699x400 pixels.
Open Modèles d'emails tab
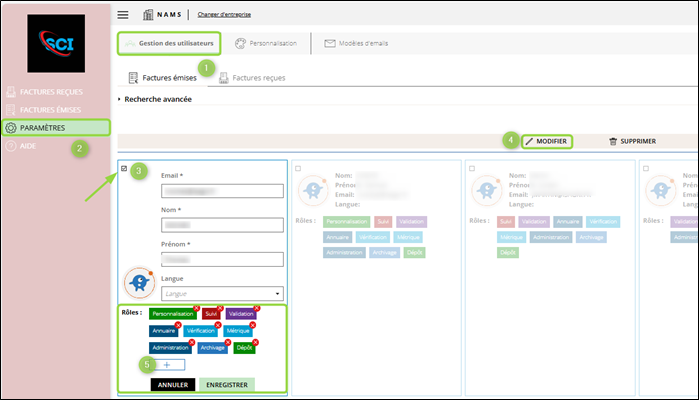tap(356, 44)
